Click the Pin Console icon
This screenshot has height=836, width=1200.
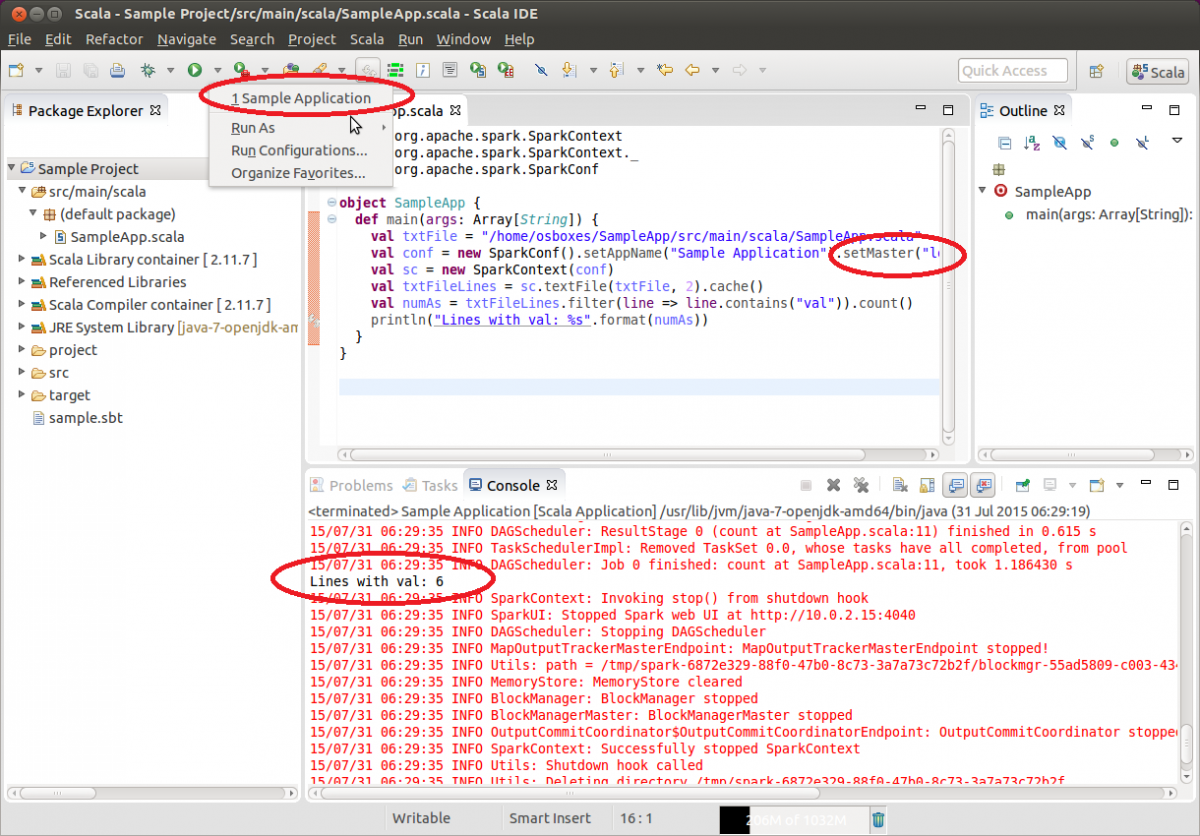coord(1024,485)
